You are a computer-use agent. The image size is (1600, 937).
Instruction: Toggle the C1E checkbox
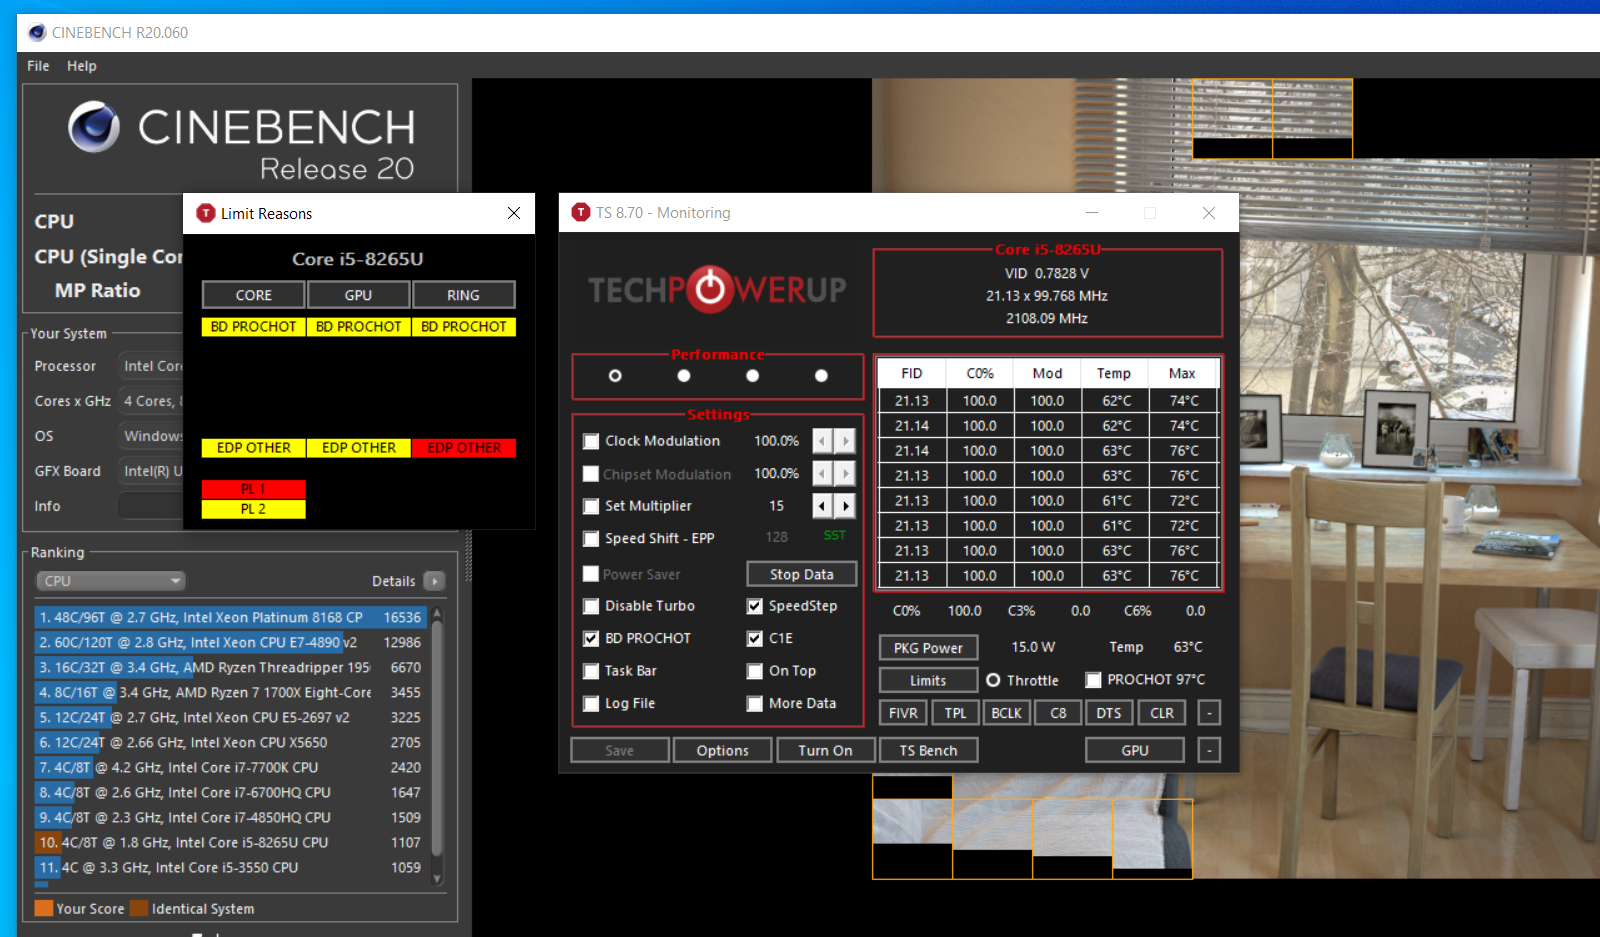(755, 638)
